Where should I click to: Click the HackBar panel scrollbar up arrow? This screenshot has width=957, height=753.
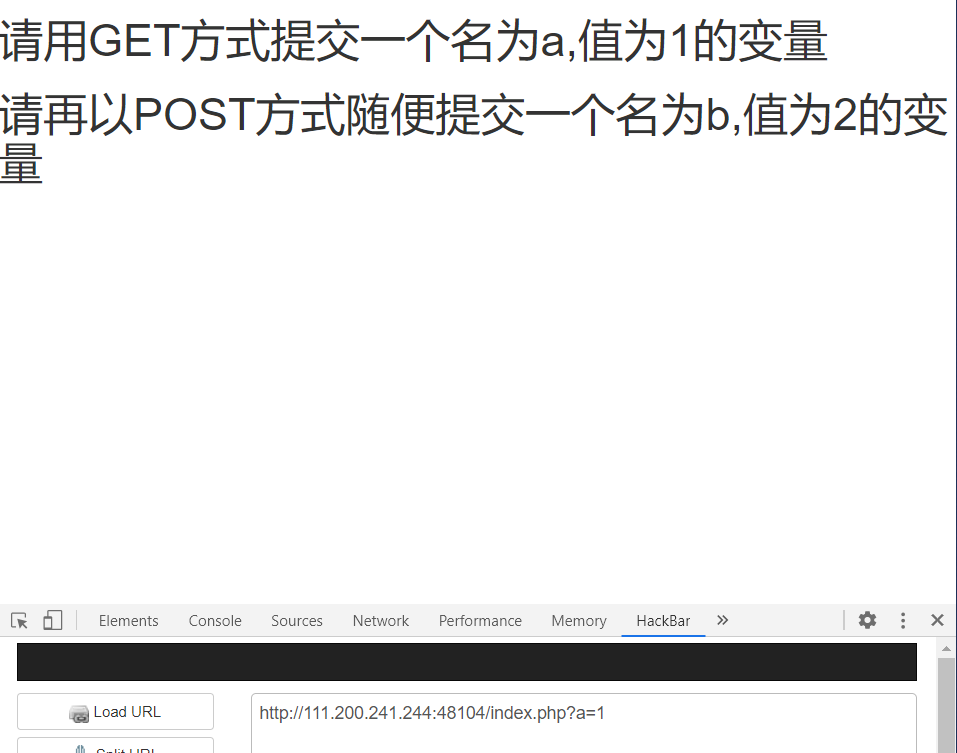(x=947, y=648)
